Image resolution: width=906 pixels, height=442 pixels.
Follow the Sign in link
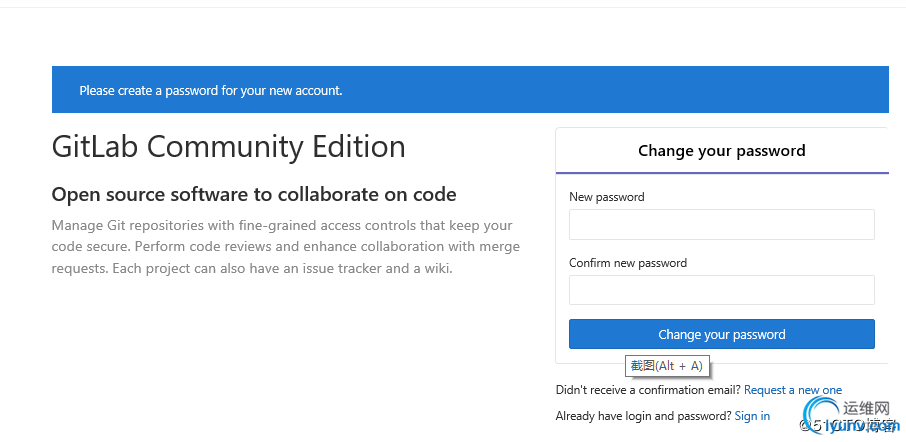coord(752,415)
